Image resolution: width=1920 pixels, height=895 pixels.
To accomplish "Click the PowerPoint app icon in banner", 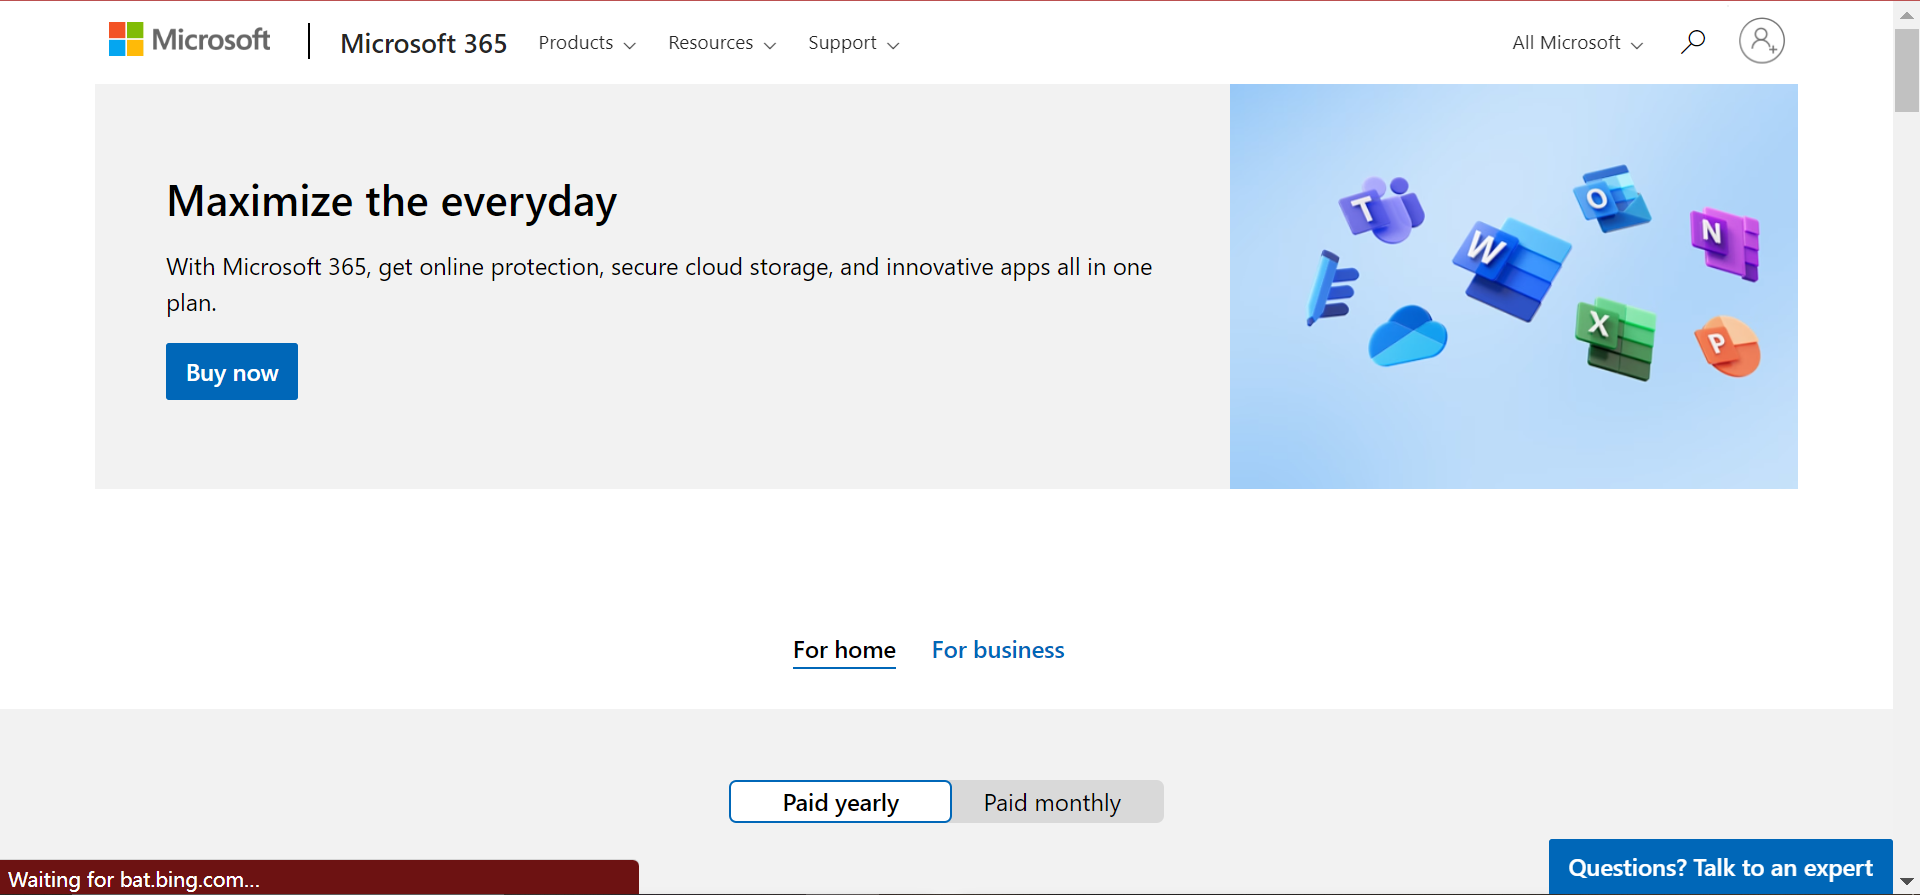I will (1727, 347).
